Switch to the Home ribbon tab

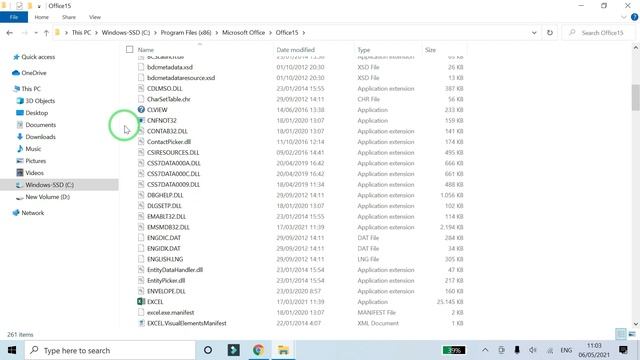(x=42, y=17)
